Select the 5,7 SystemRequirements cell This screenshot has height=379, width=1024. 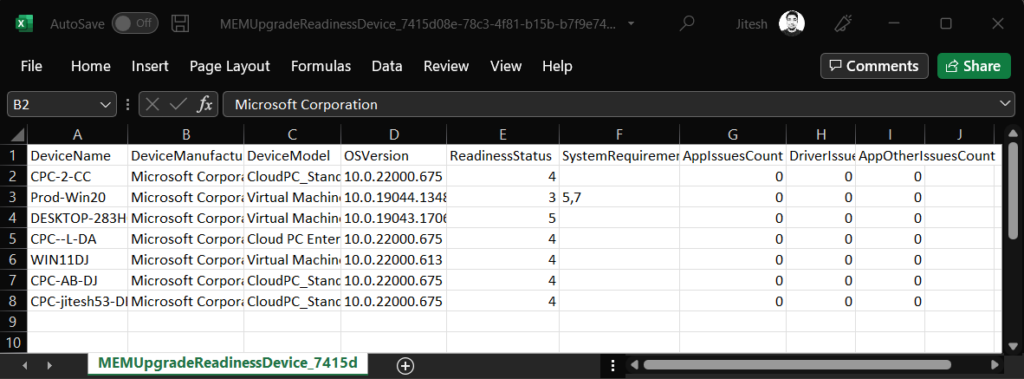point(619,197)
